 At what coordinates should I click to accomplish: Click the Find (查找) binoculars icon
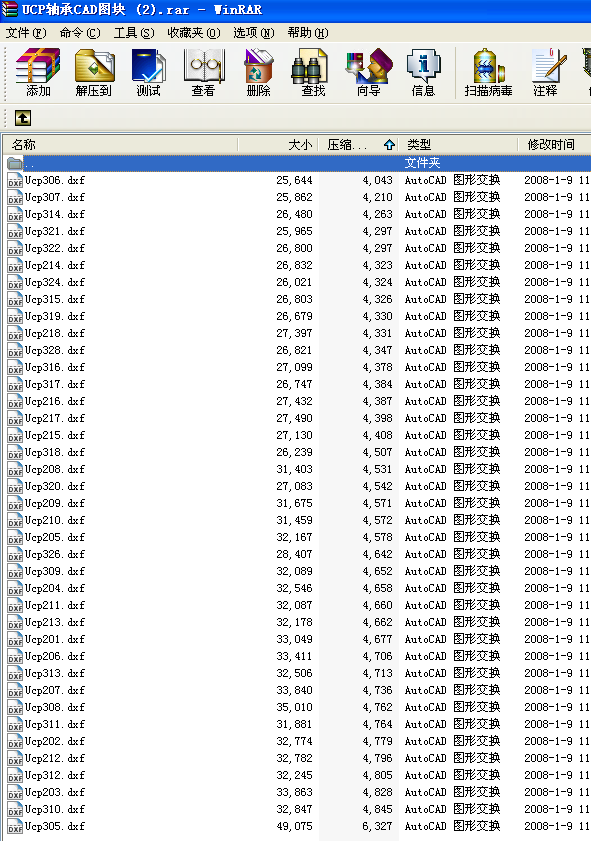(313, 72)
